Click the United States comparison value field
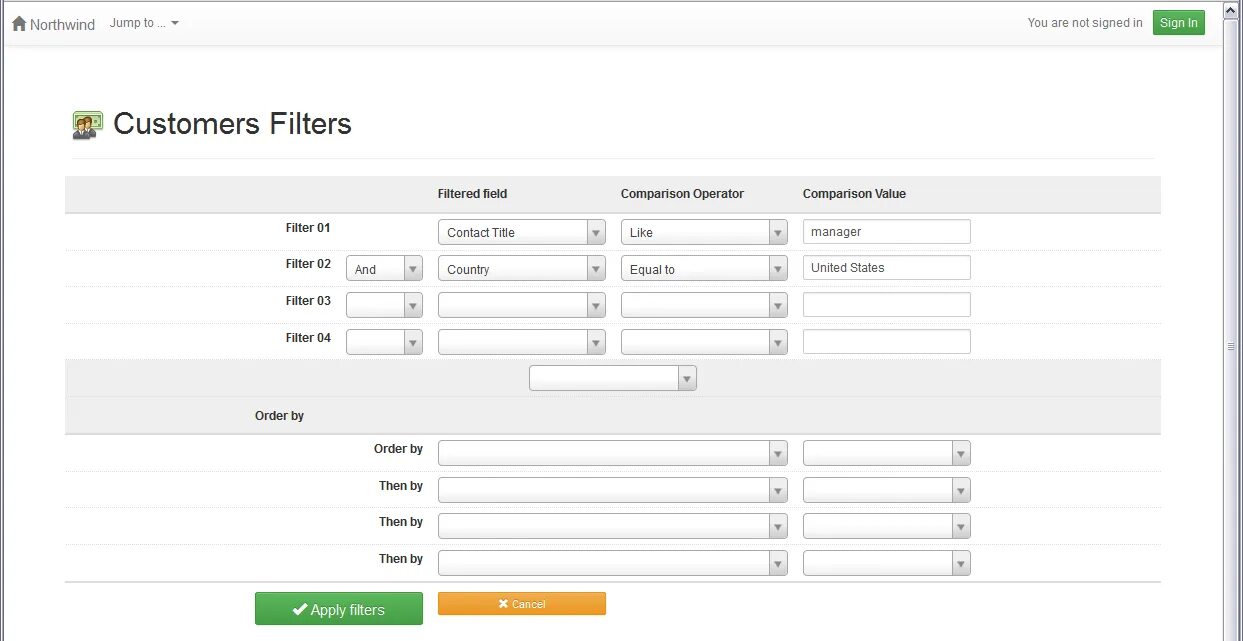The width and height of the screenshot is (1243, 641). pyautogui.click(x=886, y=268)
